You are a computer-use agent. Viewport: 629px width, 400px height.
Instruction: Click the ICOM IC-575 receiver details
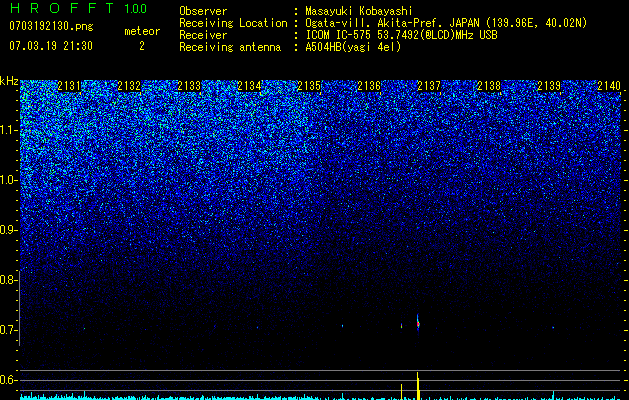(x=401, y=35)
